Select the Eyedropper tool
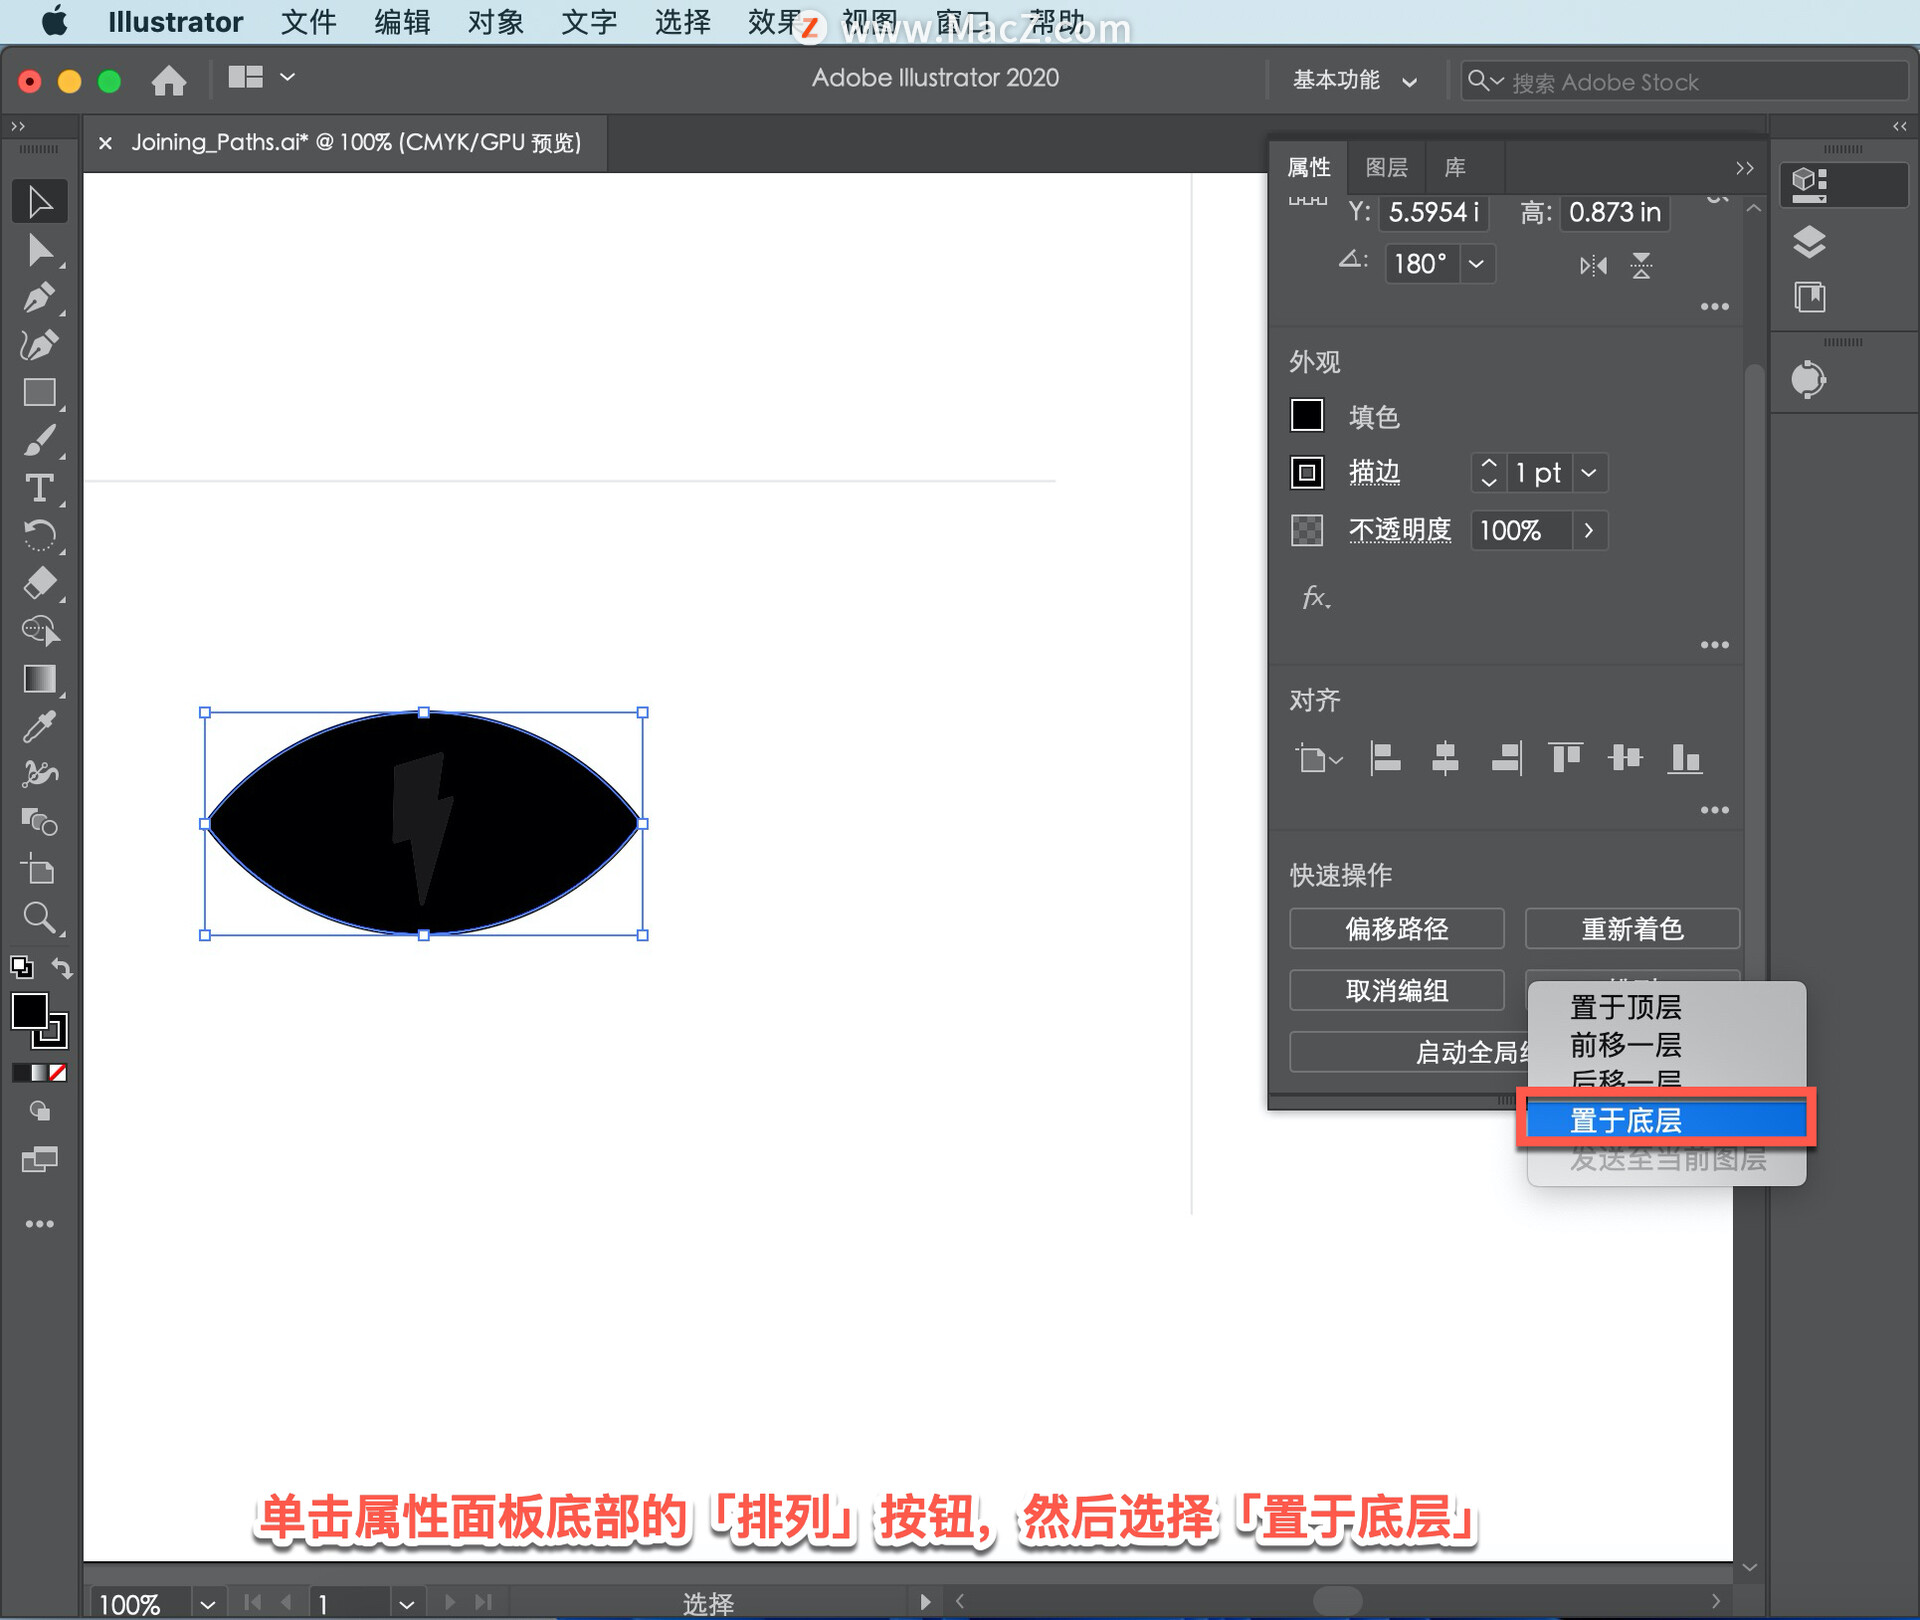Screen dimensions: 1920x1620 [39, 727]
